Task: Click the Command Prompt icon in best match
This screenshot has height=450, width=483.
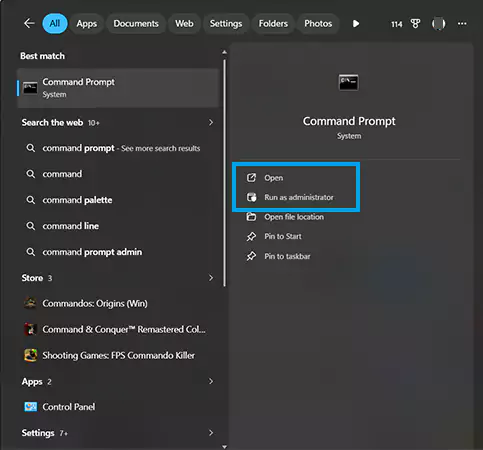Action: coord(30,88)
